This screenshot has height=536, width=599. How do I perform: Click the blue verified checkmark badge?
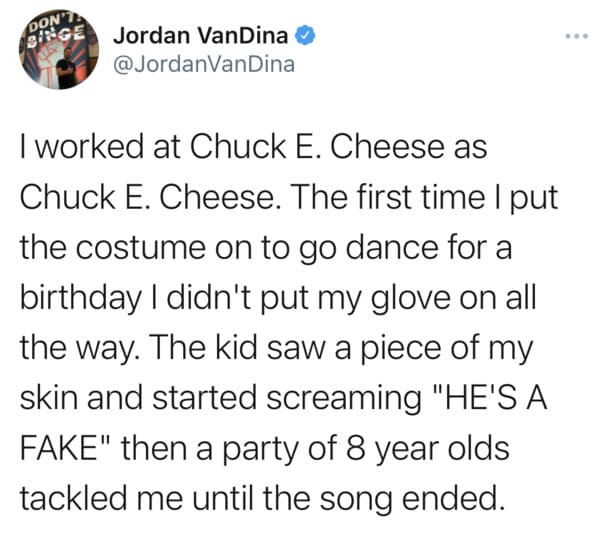click(x=304, y=36)
